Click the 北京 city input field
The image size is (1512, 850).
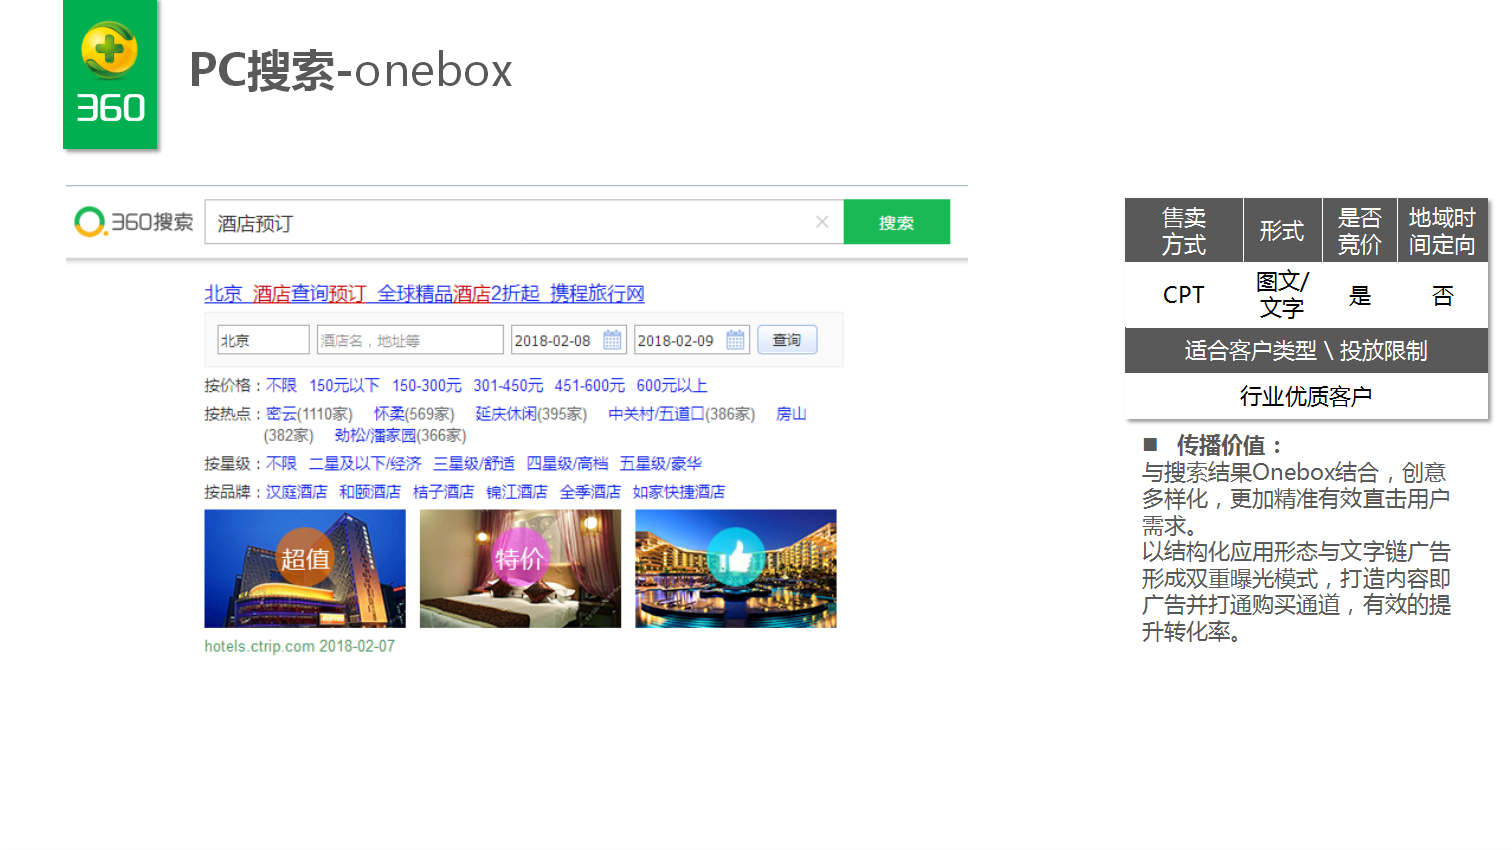pos(263,340)
